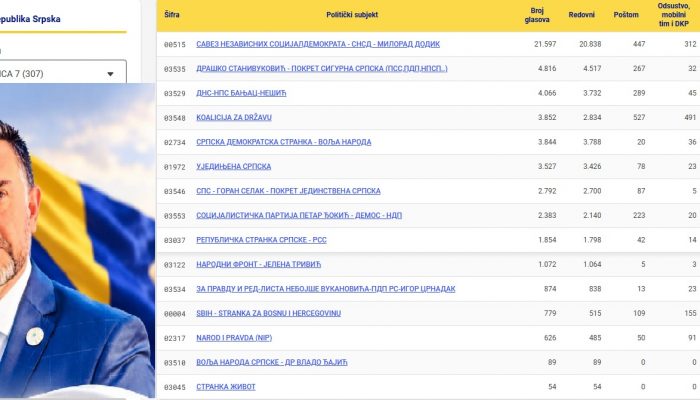Click the Odsustvo, mobilni tim column header

click(x=674, y=15)
